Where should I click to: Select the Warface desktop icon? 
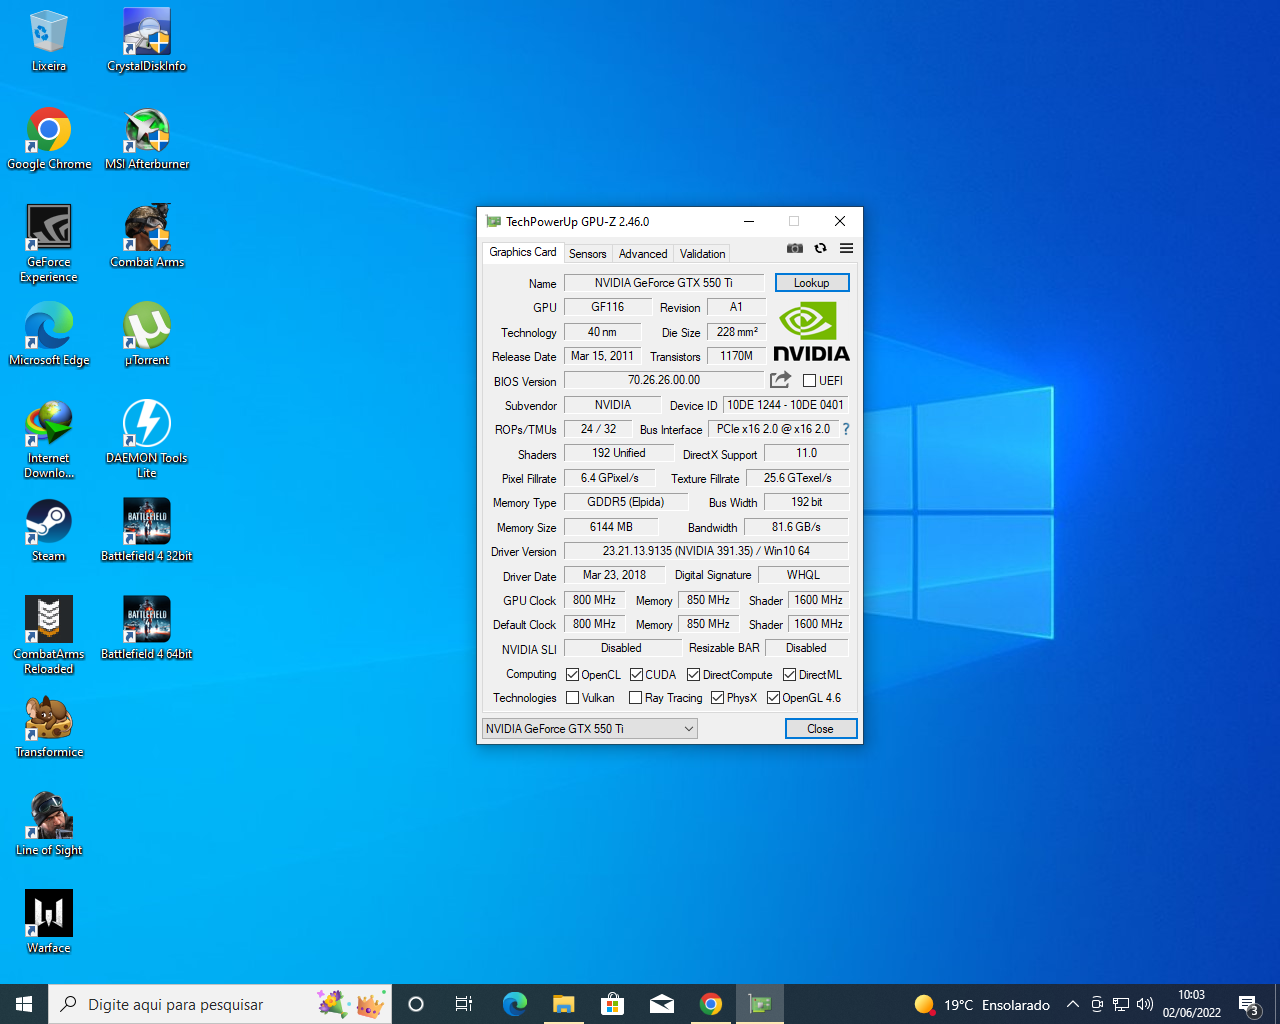49,922
